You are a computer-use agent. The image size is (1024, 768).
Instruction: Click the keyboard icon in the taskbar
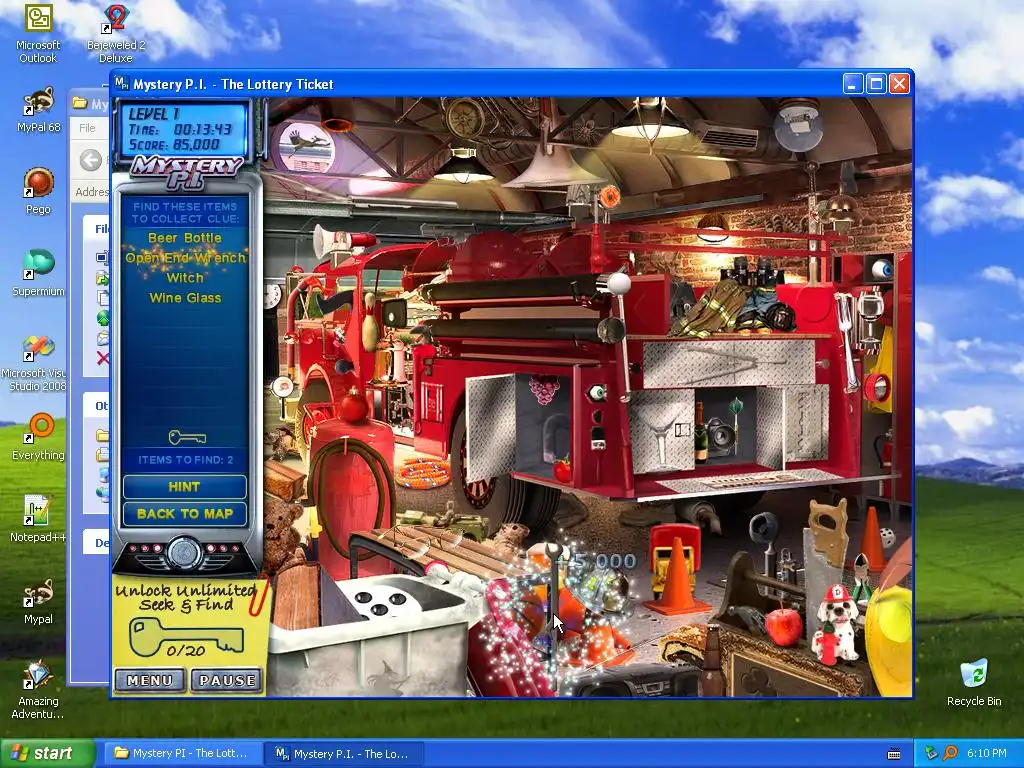coord(894,754)
